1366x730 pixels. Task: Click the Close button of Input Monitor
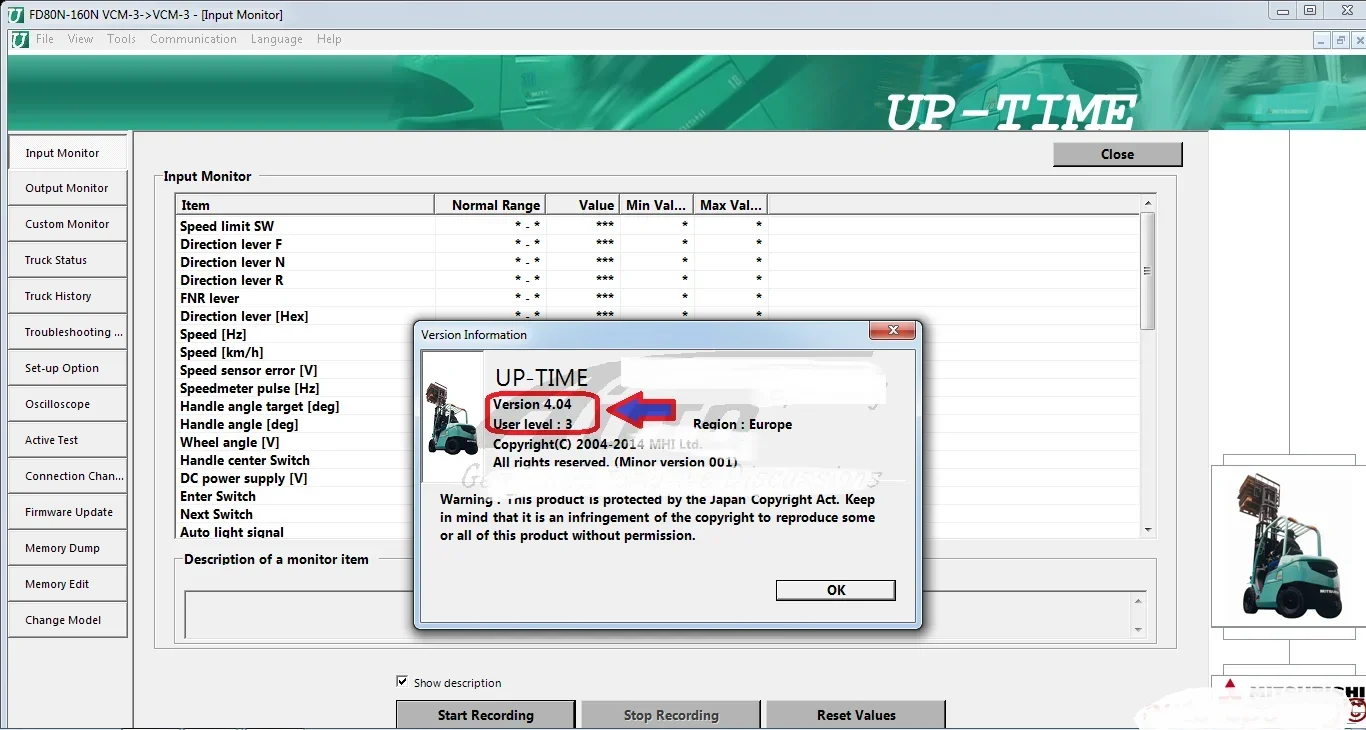pos(1117,154)
